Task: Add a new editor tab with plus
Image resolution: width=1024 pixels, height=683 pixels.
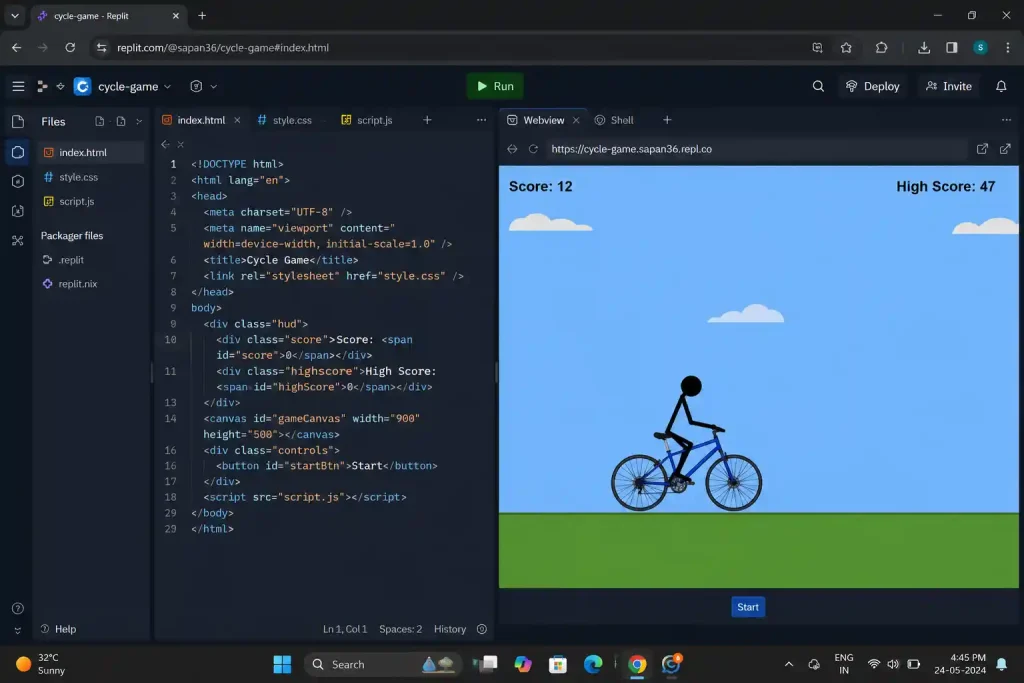Action: pos(427,120)
